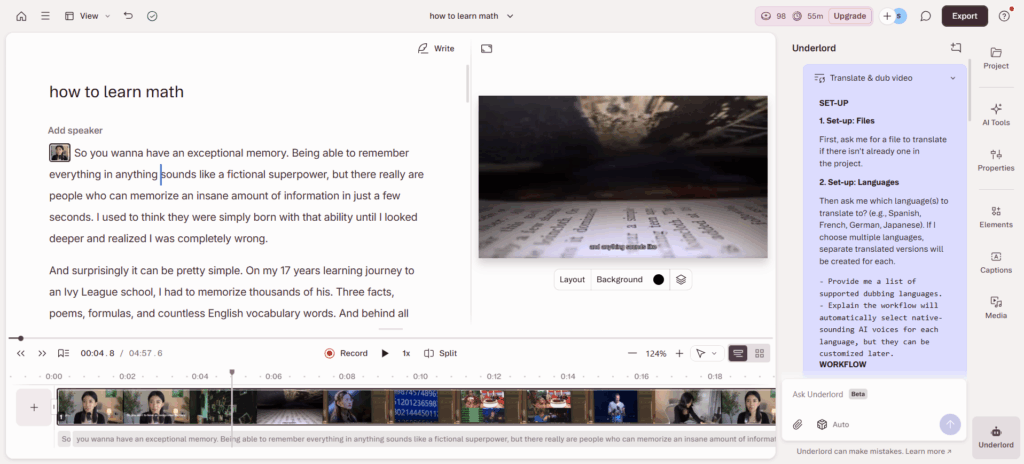Viewport: 1024px width, 464px height.
Task: Toggle the canvas aspect frame icon
Action: click(486, 48)
